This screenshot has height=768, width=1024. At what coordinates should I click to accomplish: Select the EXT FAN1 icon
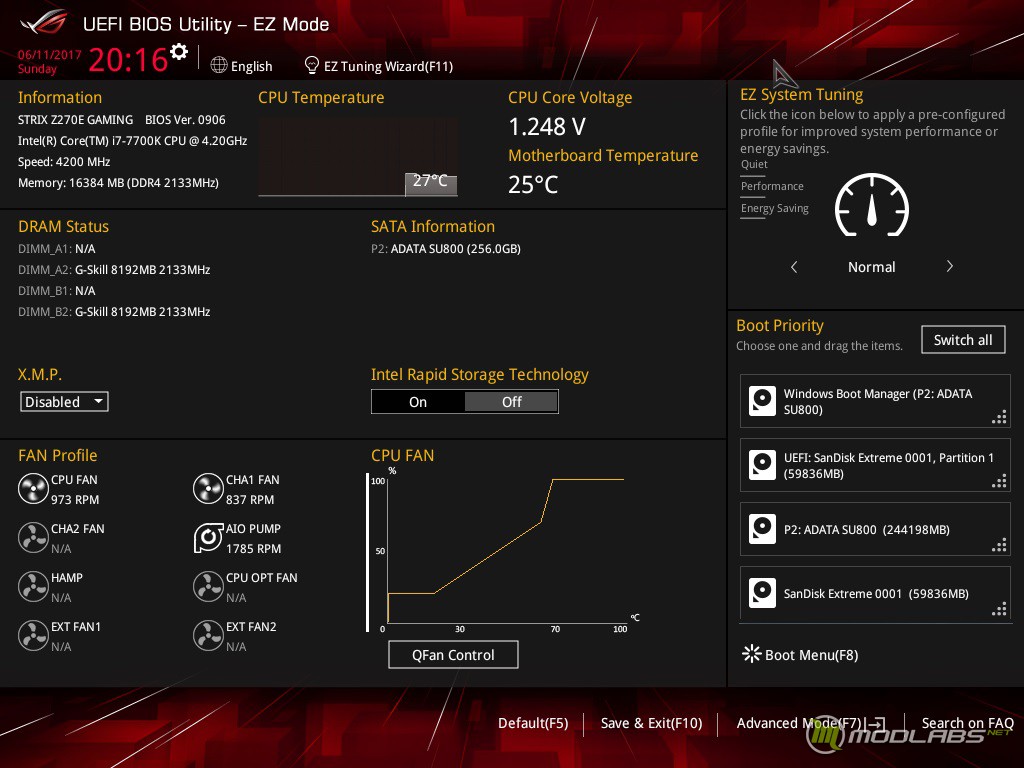point(33,636)
